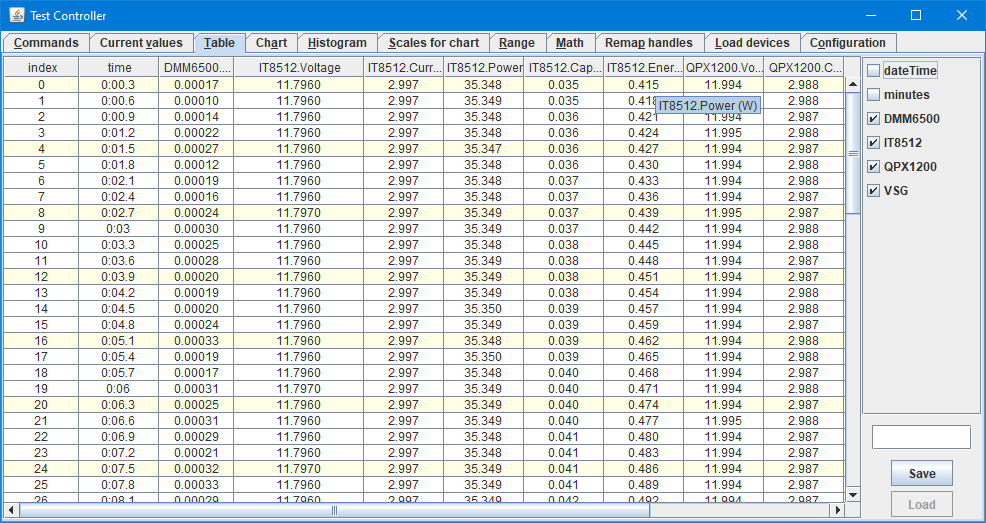Click the QPX1200.C... column header
Screen dimensions: 986x523
(804, 67)
